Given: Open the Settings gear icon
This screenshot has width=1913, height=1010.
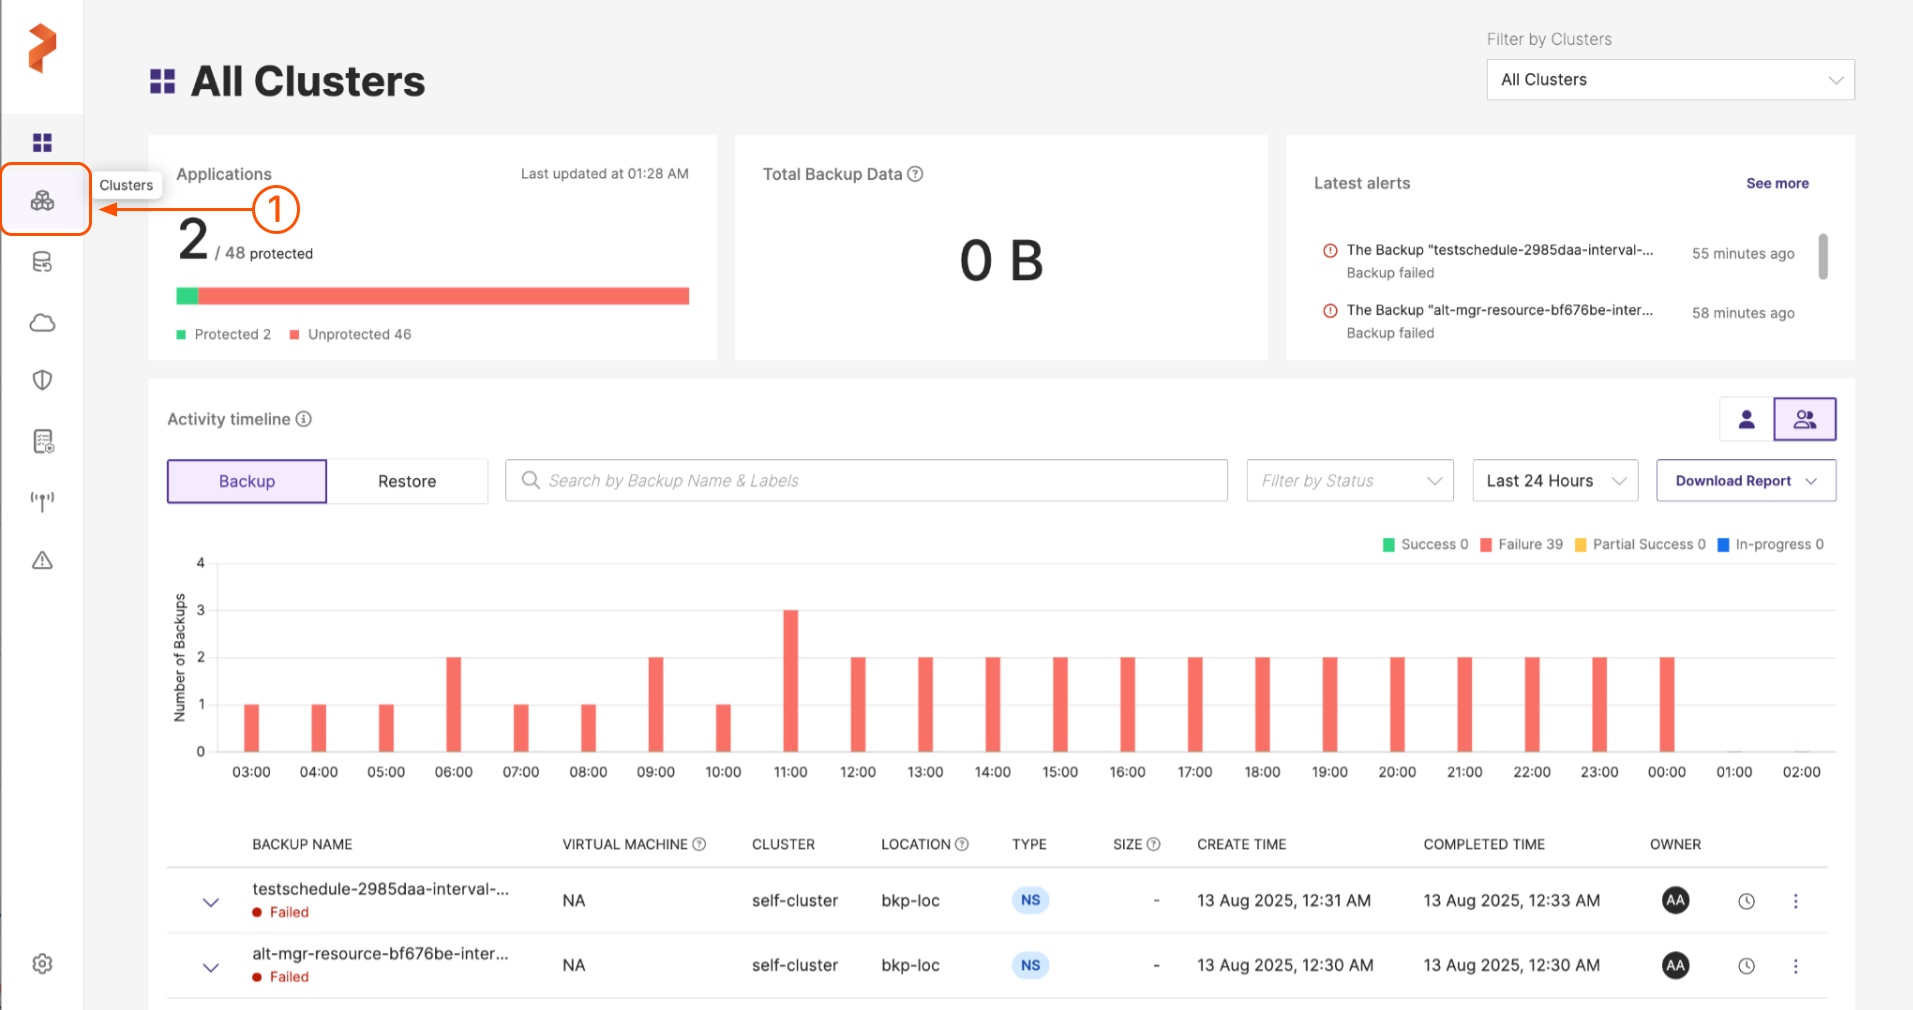Looking at the screenshot, I should coord(42,963).
